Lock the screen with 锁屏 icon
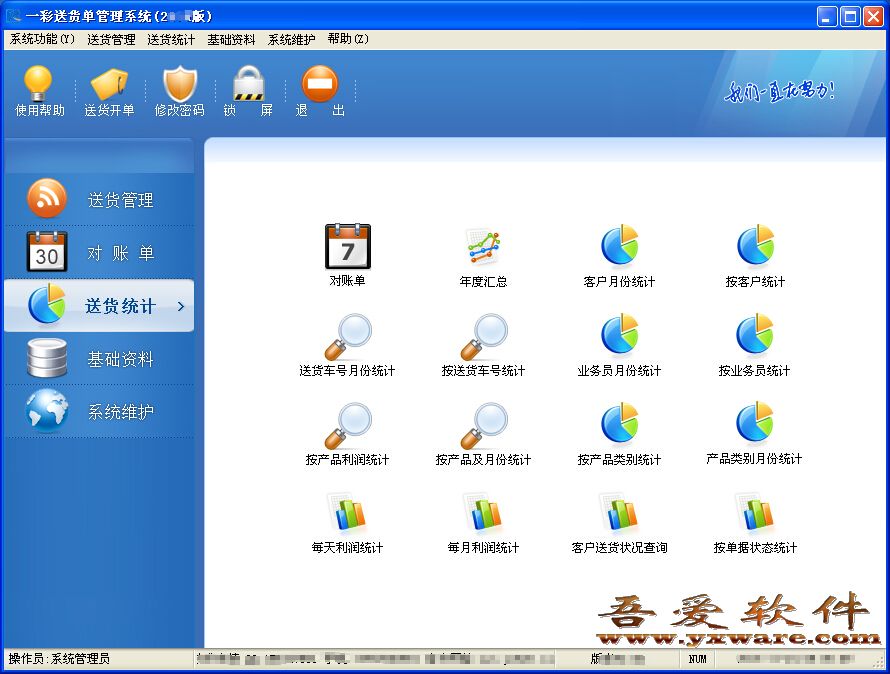The image size is (890, 674). pos(248,85)
